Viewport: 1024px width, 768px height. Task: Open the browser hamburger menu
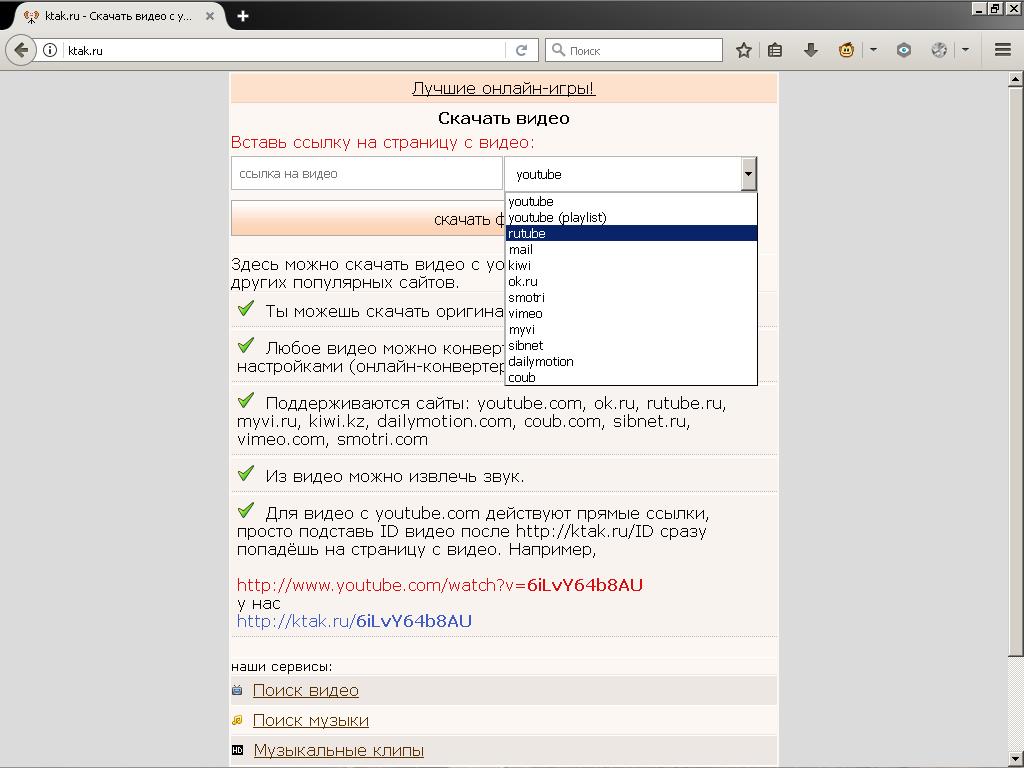(1002, 50)
